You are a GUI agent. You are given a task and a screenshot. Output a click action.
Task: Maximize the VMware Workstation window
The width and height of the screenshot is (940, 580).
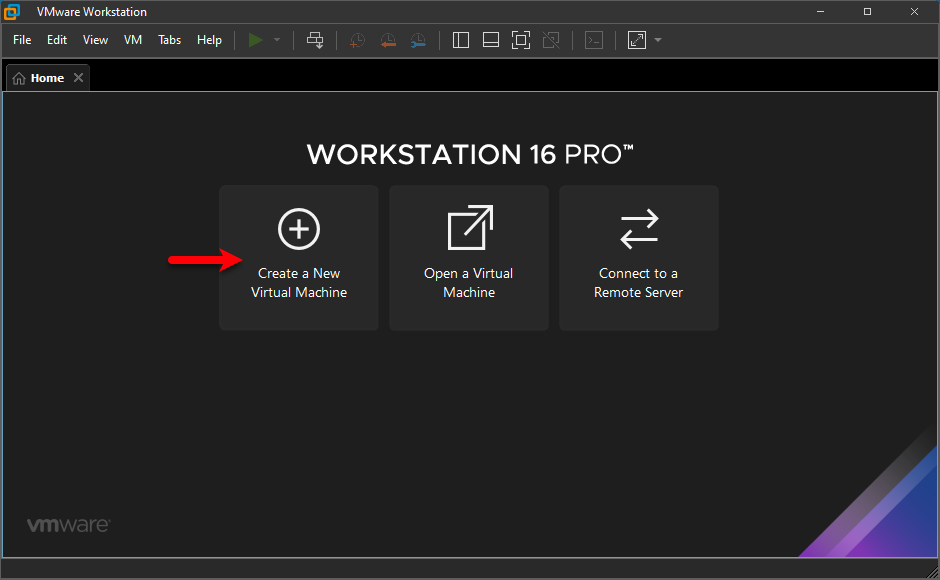tap(867, 11)
